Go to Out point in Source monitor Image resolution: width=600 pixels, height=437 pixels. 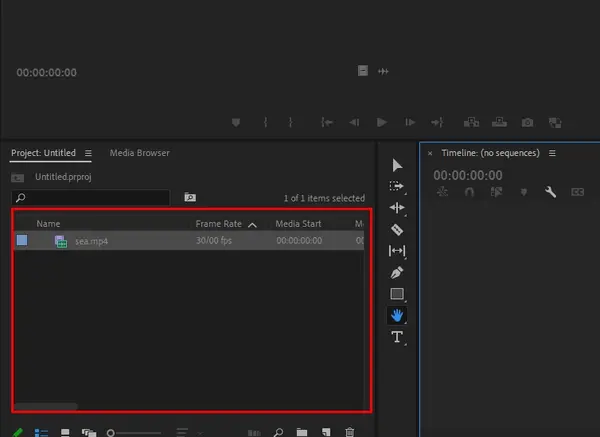437,122
